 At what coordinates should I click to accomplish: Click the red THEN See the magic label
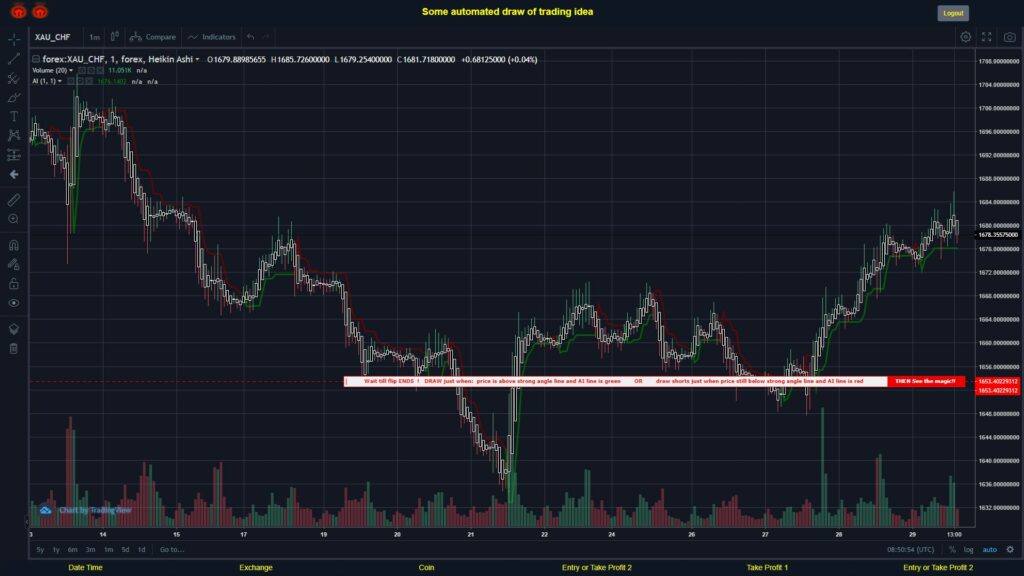coord(925,381)
